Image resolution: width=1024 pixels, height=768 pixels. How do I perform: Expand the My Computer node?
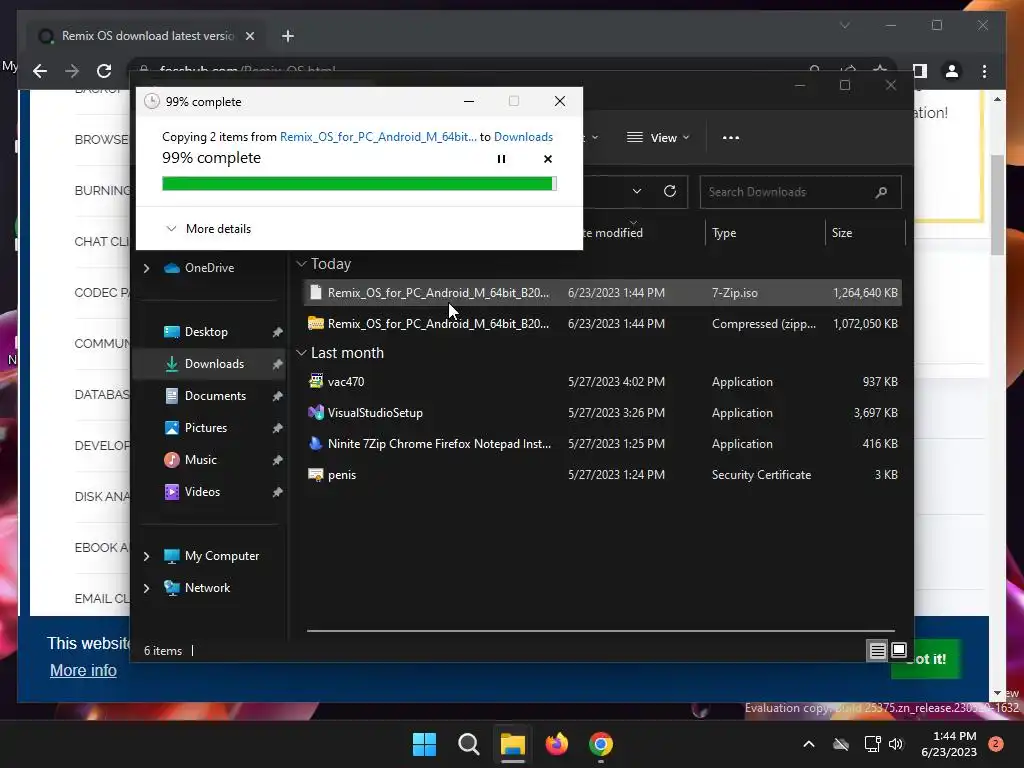coord(146,556)
